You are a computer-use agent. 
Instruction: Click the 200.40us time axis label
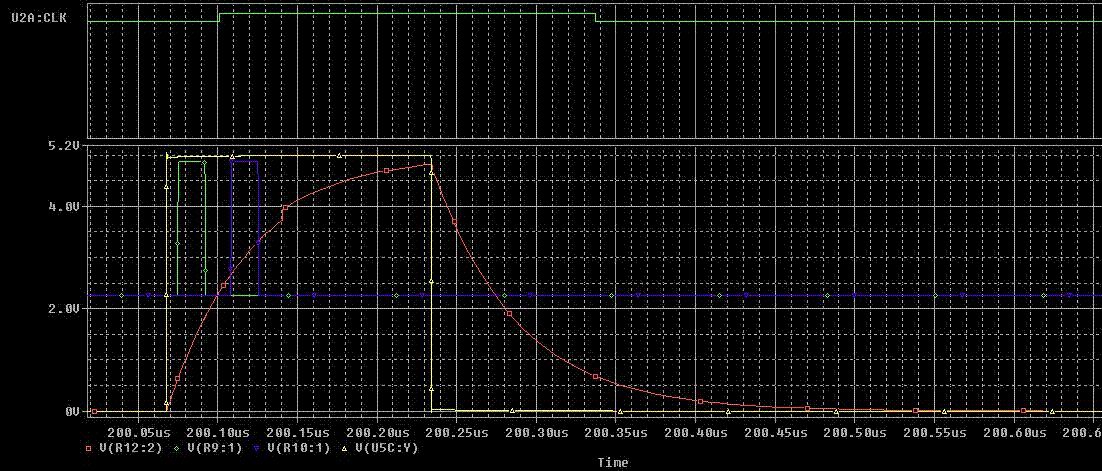(695, 430)
